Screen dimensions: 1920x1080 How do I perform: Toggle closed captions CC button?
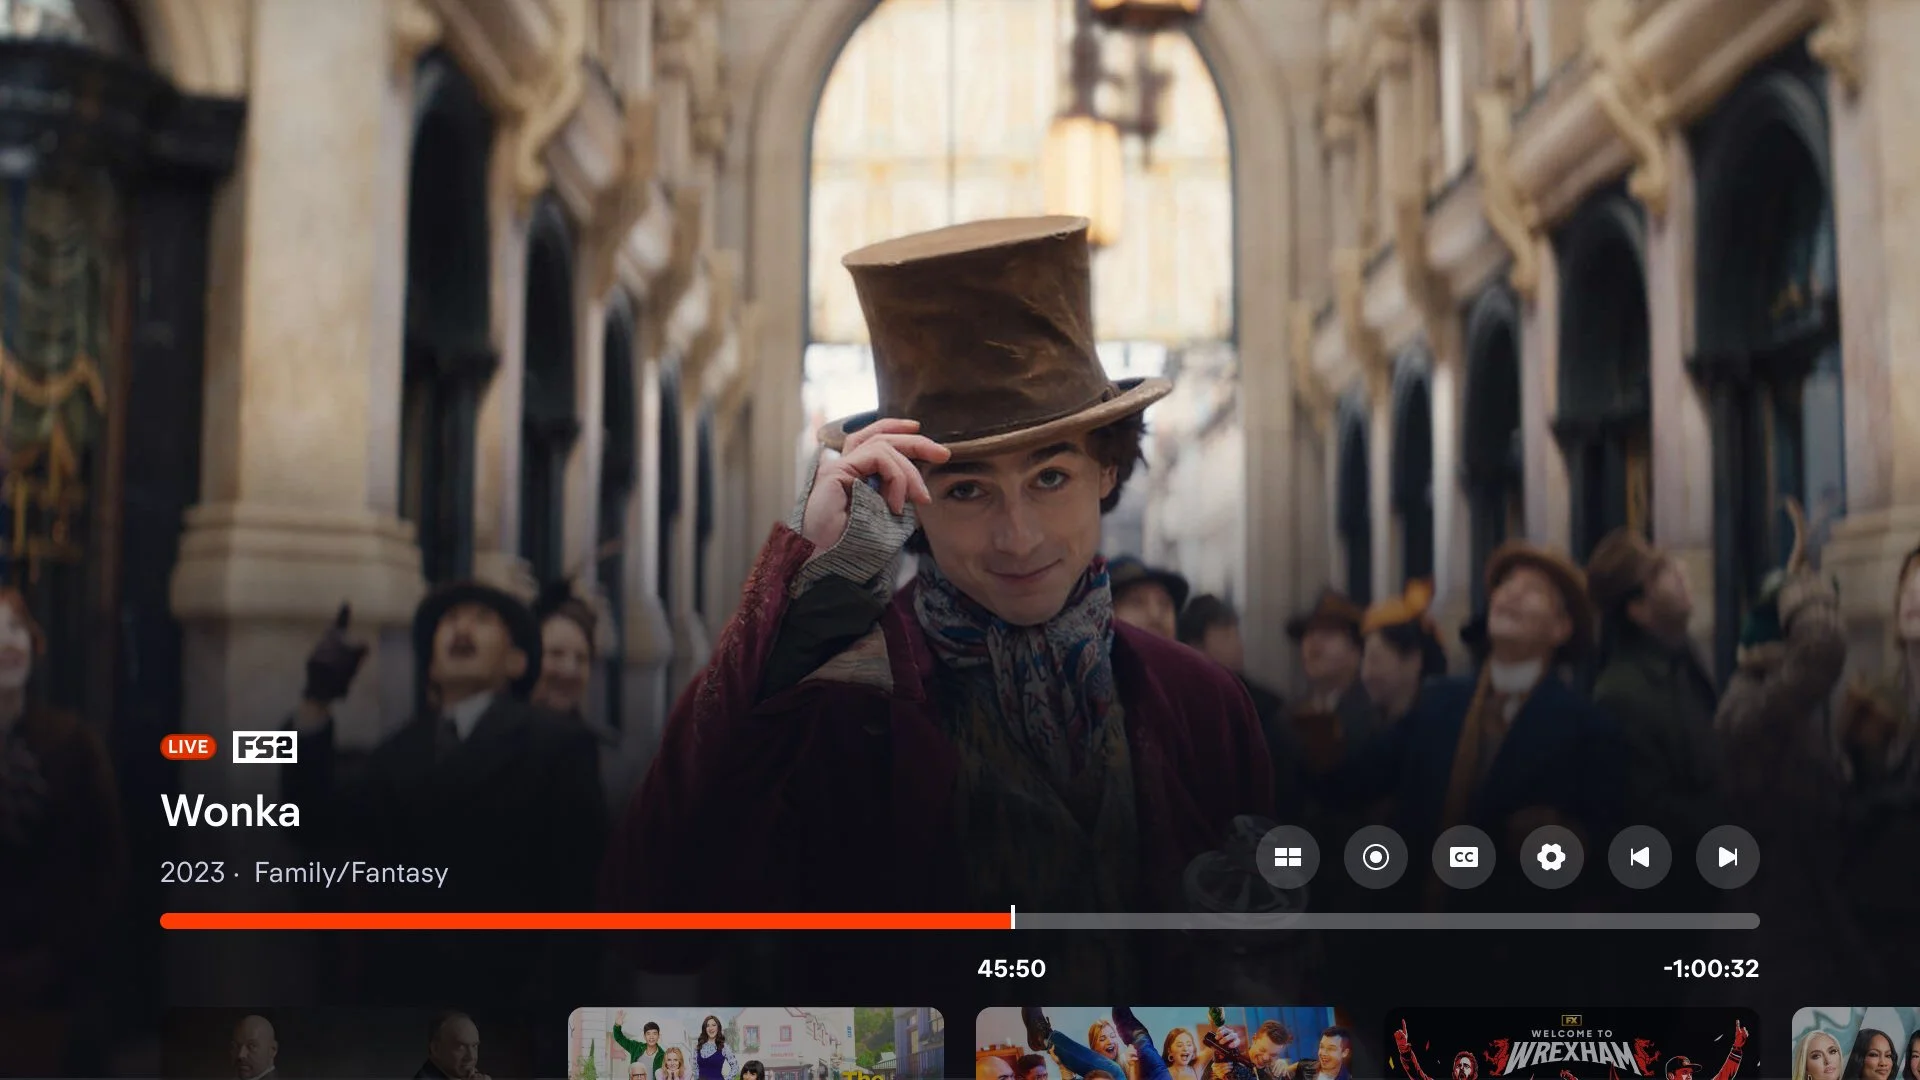point(1463,857)
